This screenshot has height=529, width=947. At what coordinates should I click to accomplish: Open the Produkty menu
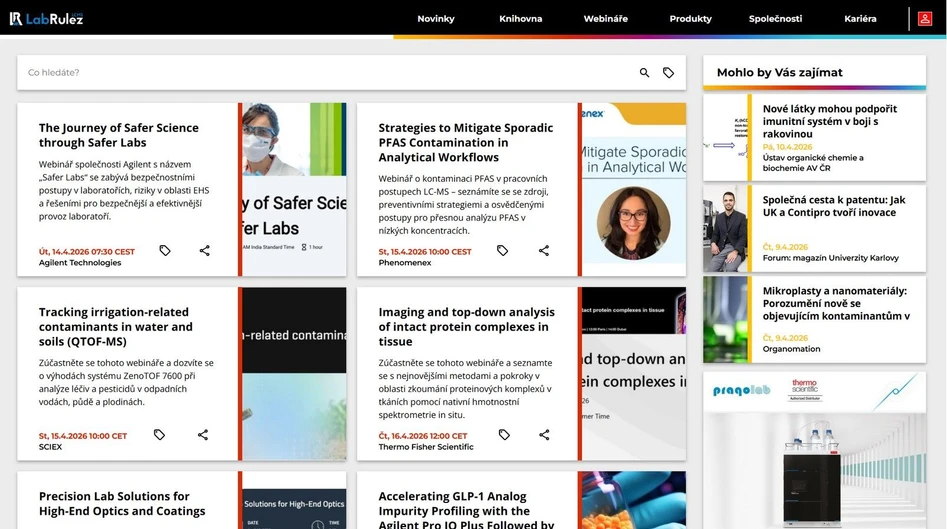(x=690, y=19)
